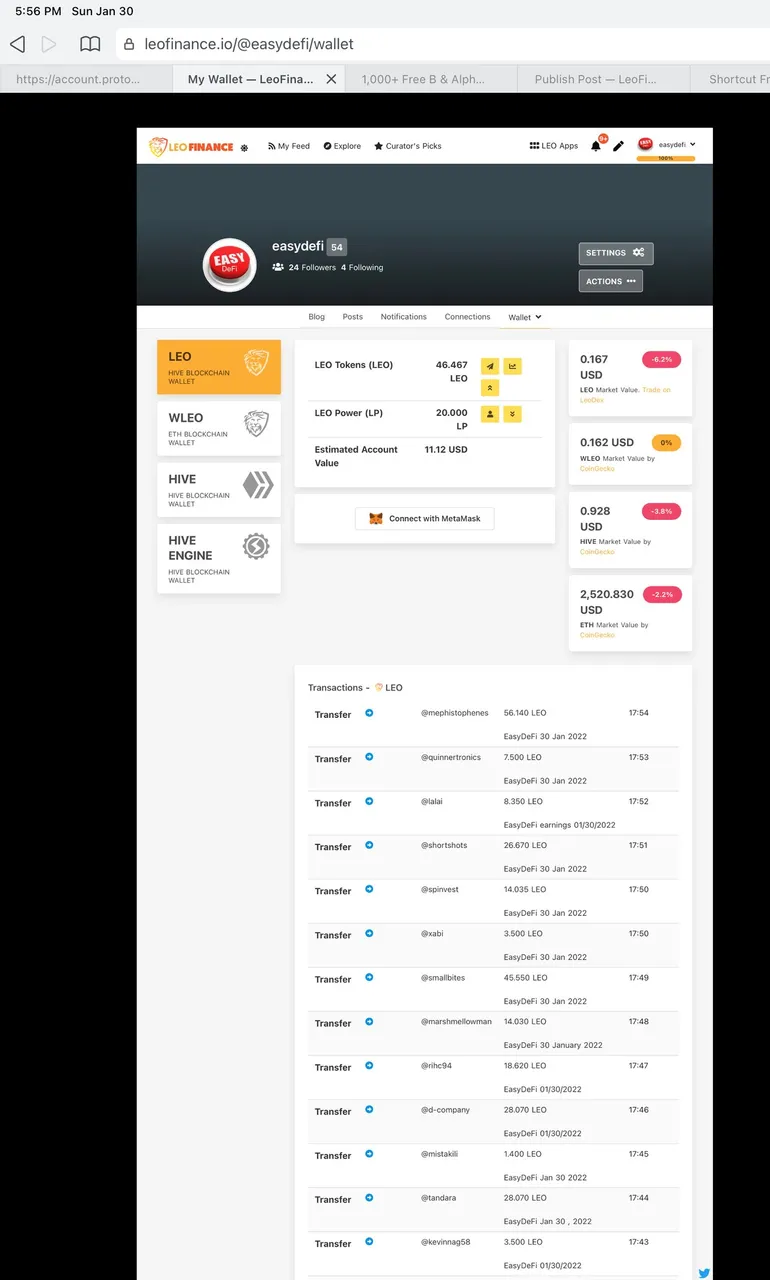Click transfer arrow icon in @spinvest row

(369, 889)
